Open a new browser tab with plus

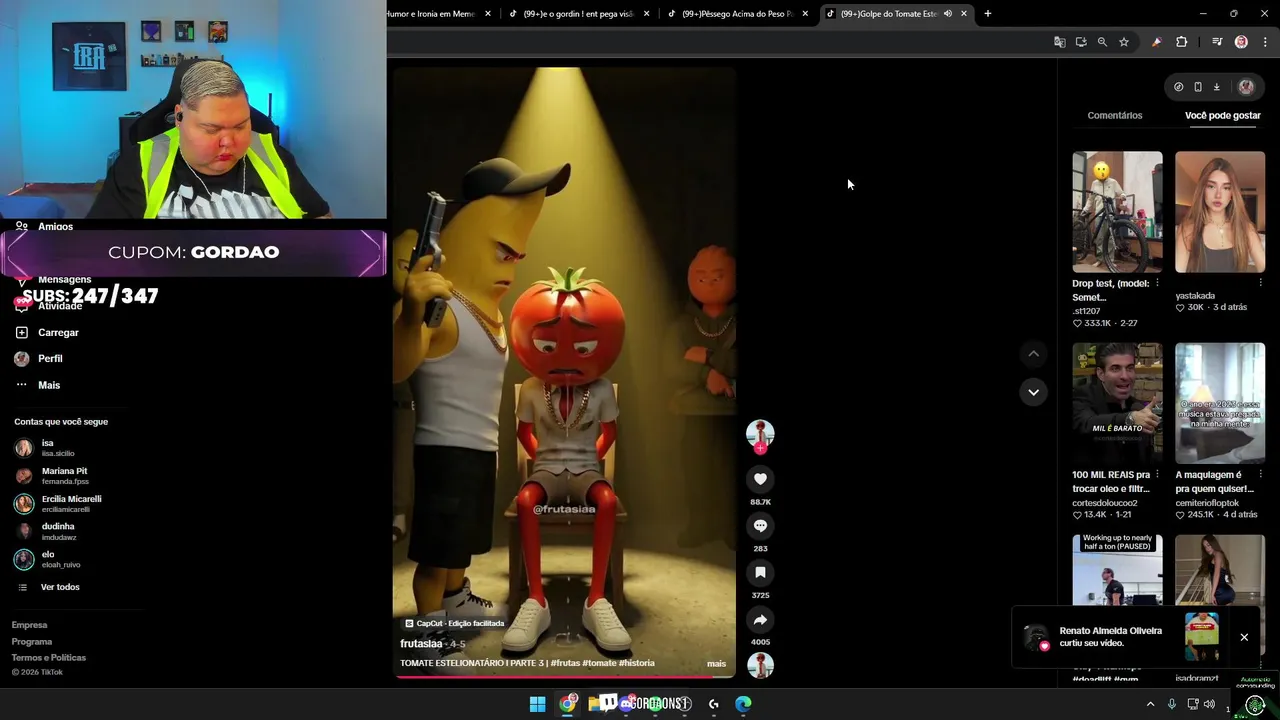[988, 14]
